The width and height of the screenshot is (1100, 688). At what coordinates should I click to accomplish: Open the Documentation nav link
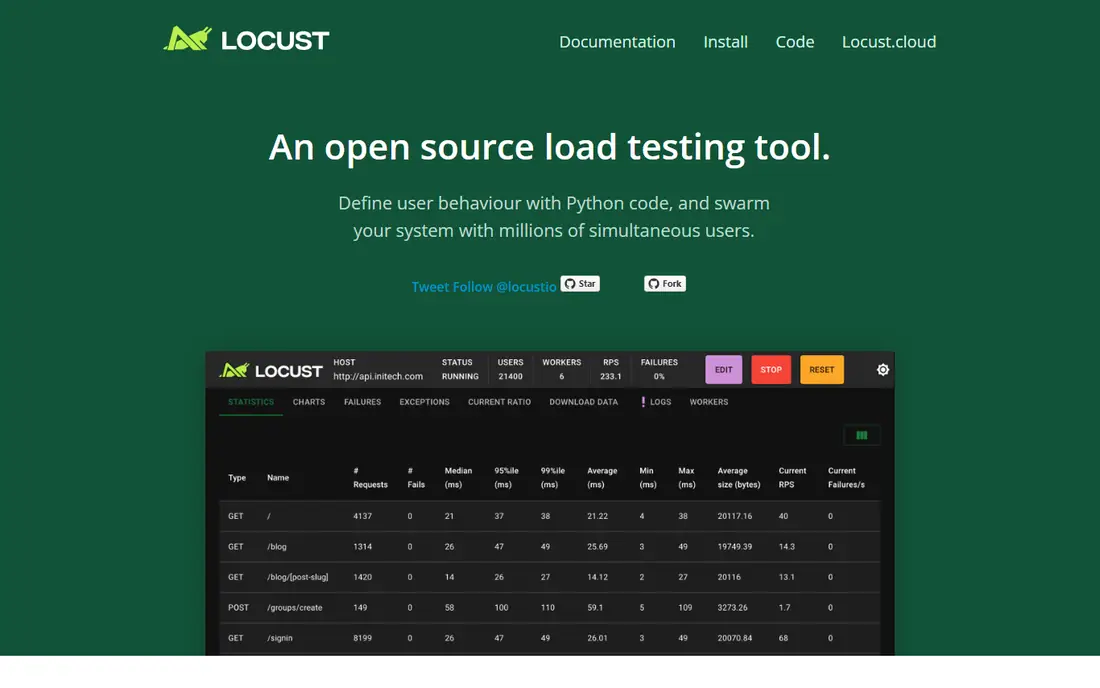617,42
